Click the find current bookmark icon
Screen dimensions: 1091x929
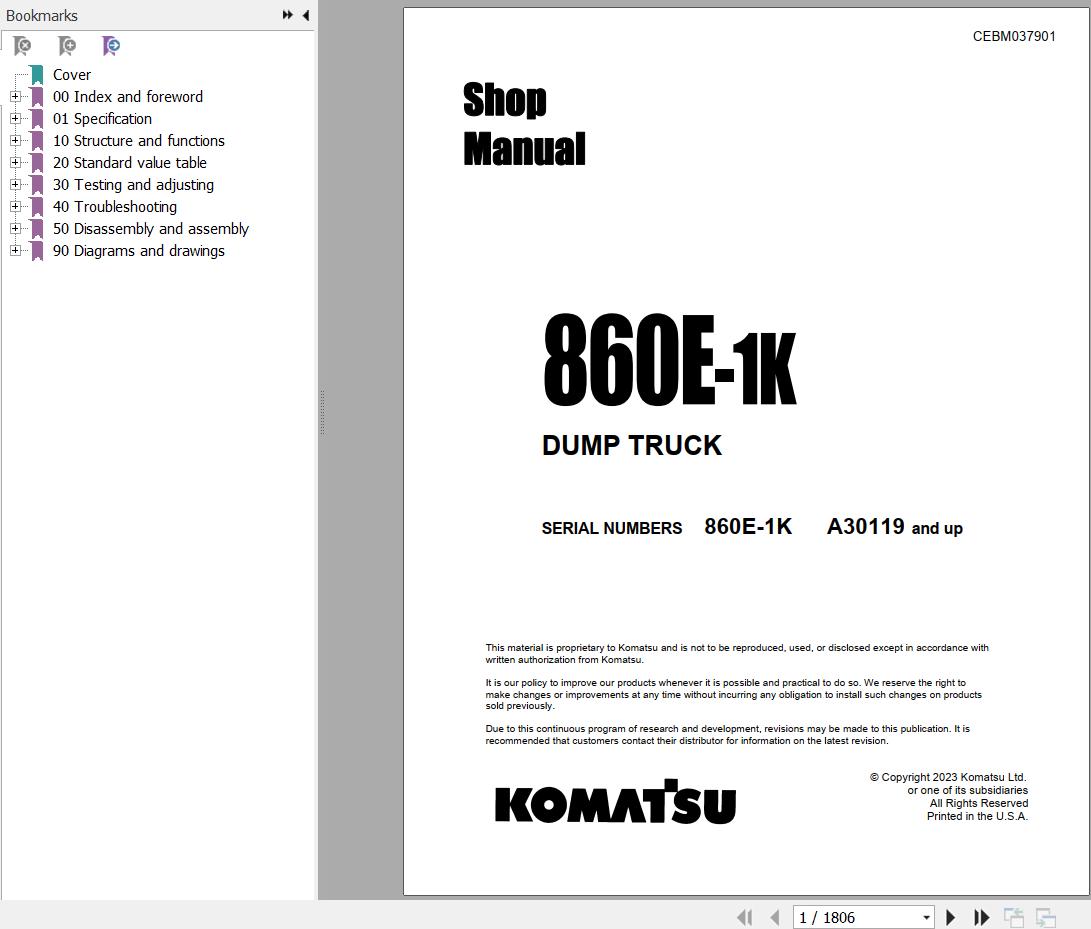click(x=111, y=46)
